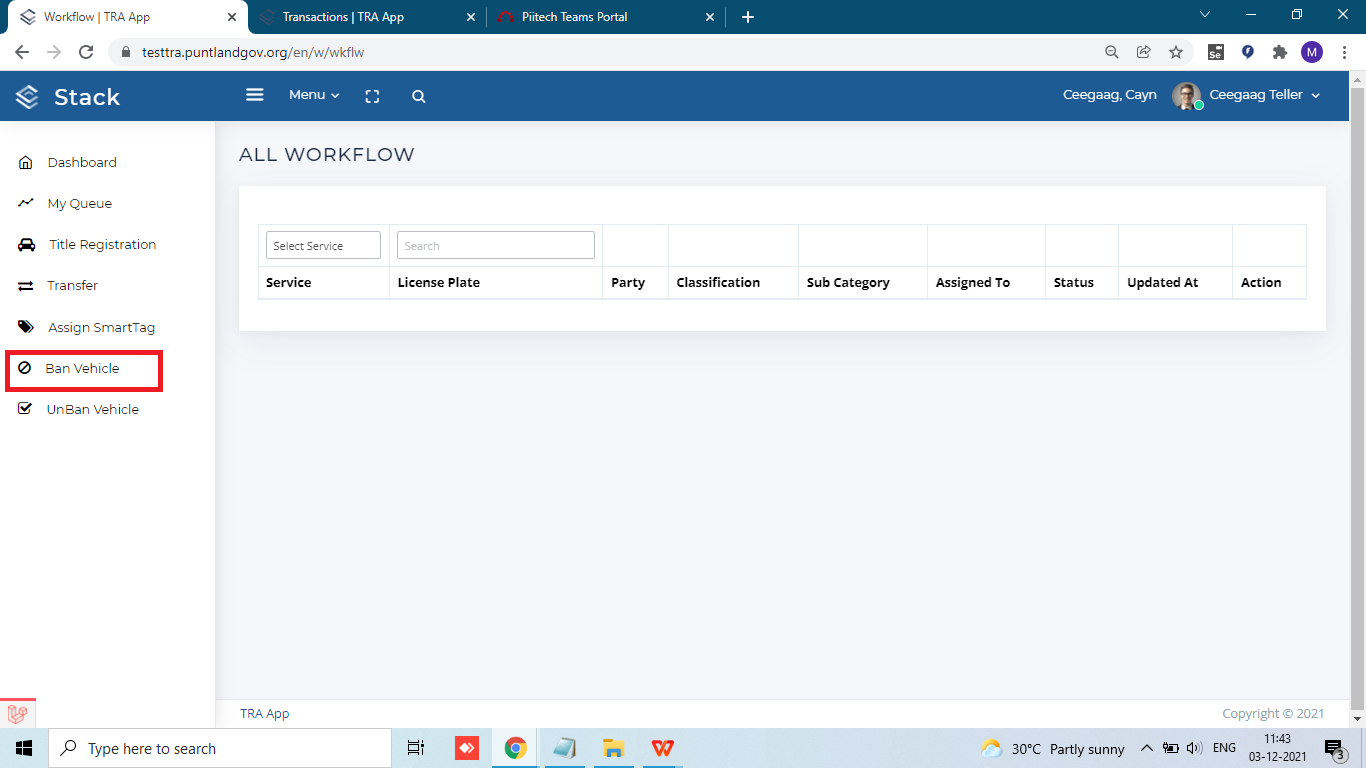1366x768 pixels.
Task: Select Assign SmartTag in sidebar
Action: (x=101, y=327)
